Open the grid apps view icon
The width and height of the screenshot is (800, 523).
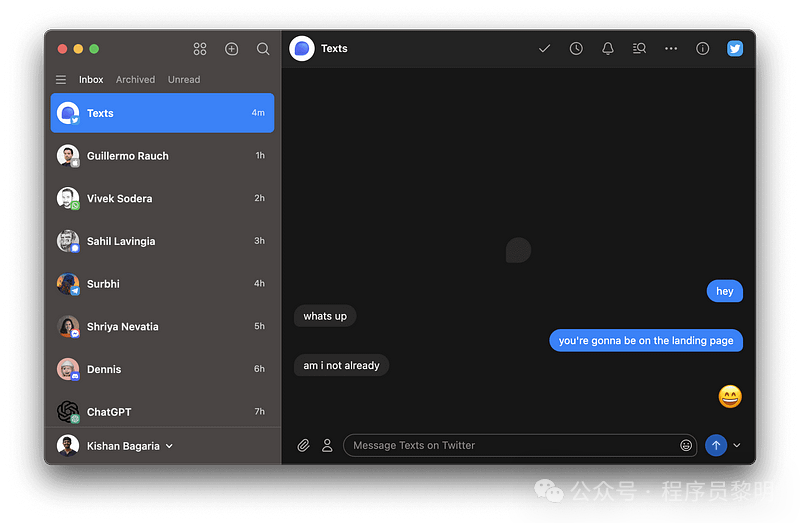200,49
